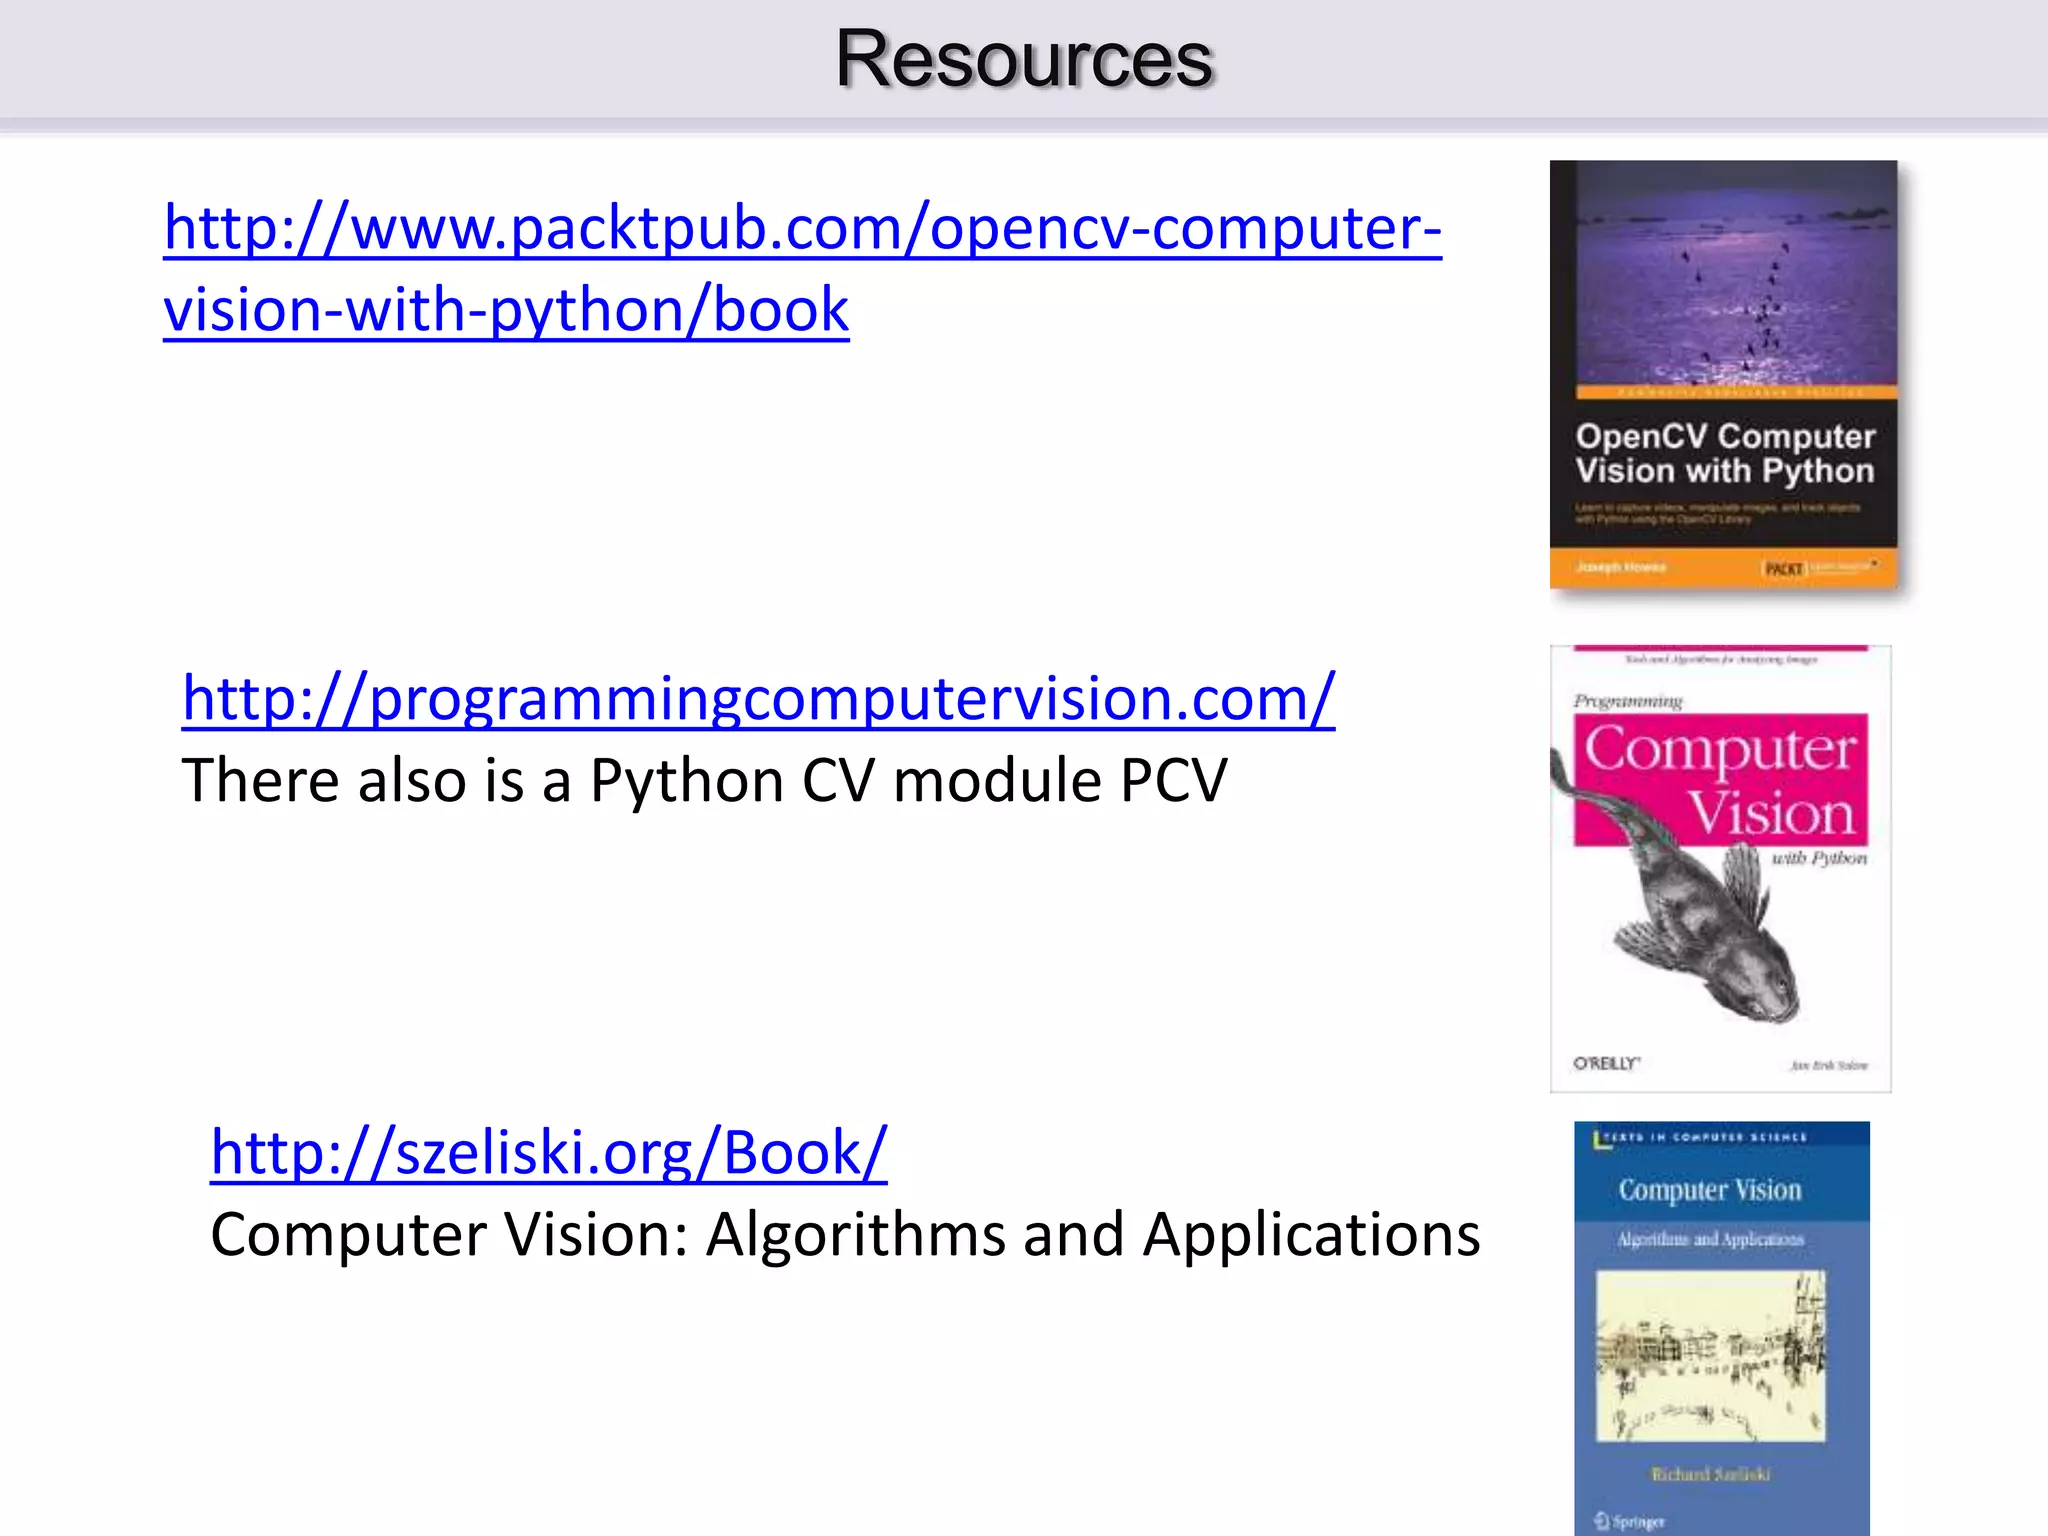Click the OpenCV Computer Vision with Python cover
Viewport: 2048px width, 1536px height.
(1723, 374)
